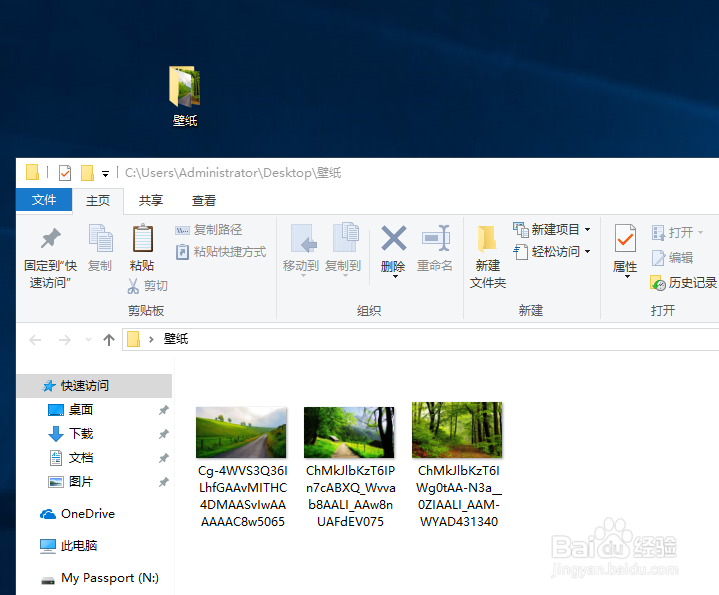Click the 历史记录 button
Viewport: 719px width, 595px height.
[x=683, y=283]
